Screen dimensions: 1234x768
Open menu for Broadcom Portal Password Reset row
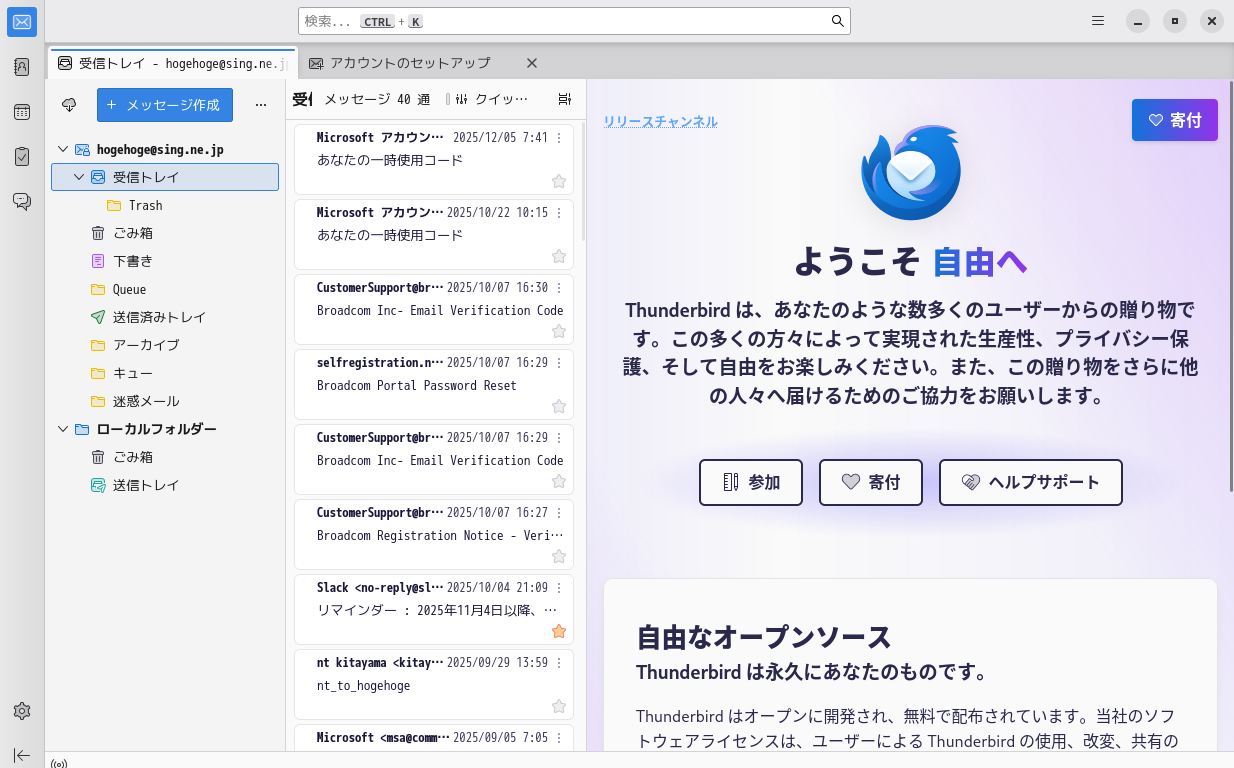point(559,362)
